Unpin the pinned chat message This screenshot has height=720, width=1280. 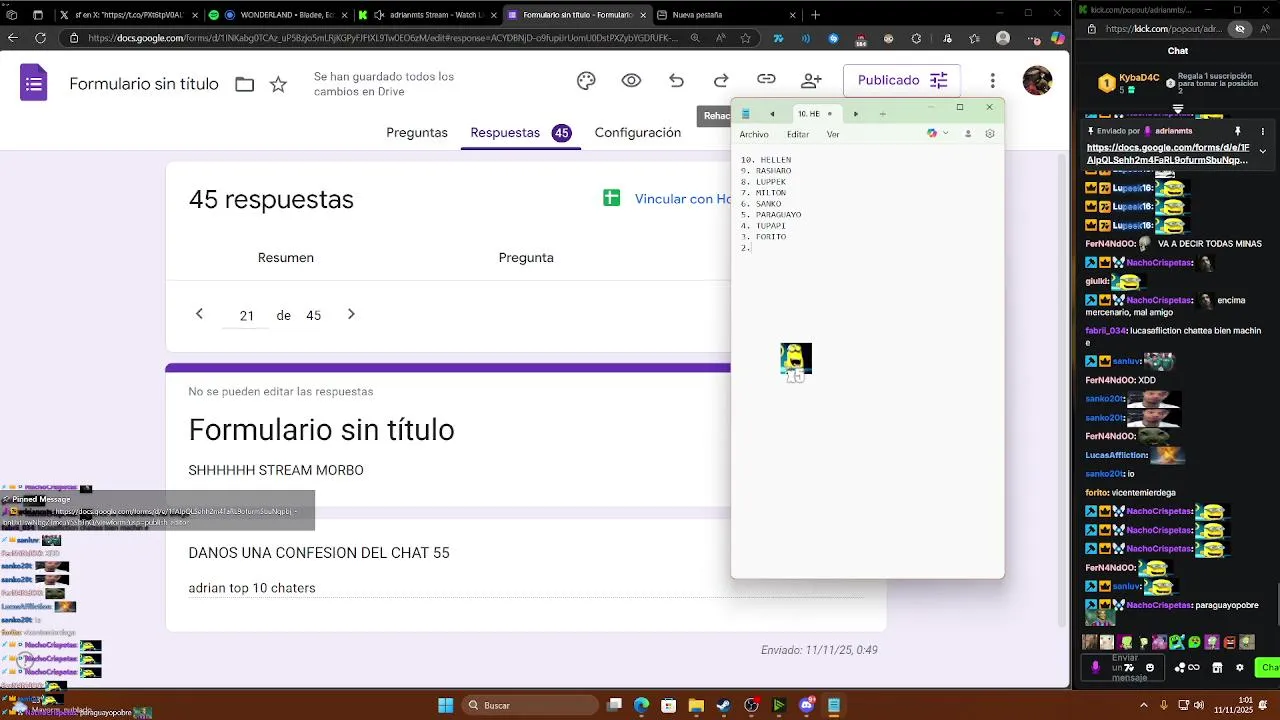point(1238,131)
